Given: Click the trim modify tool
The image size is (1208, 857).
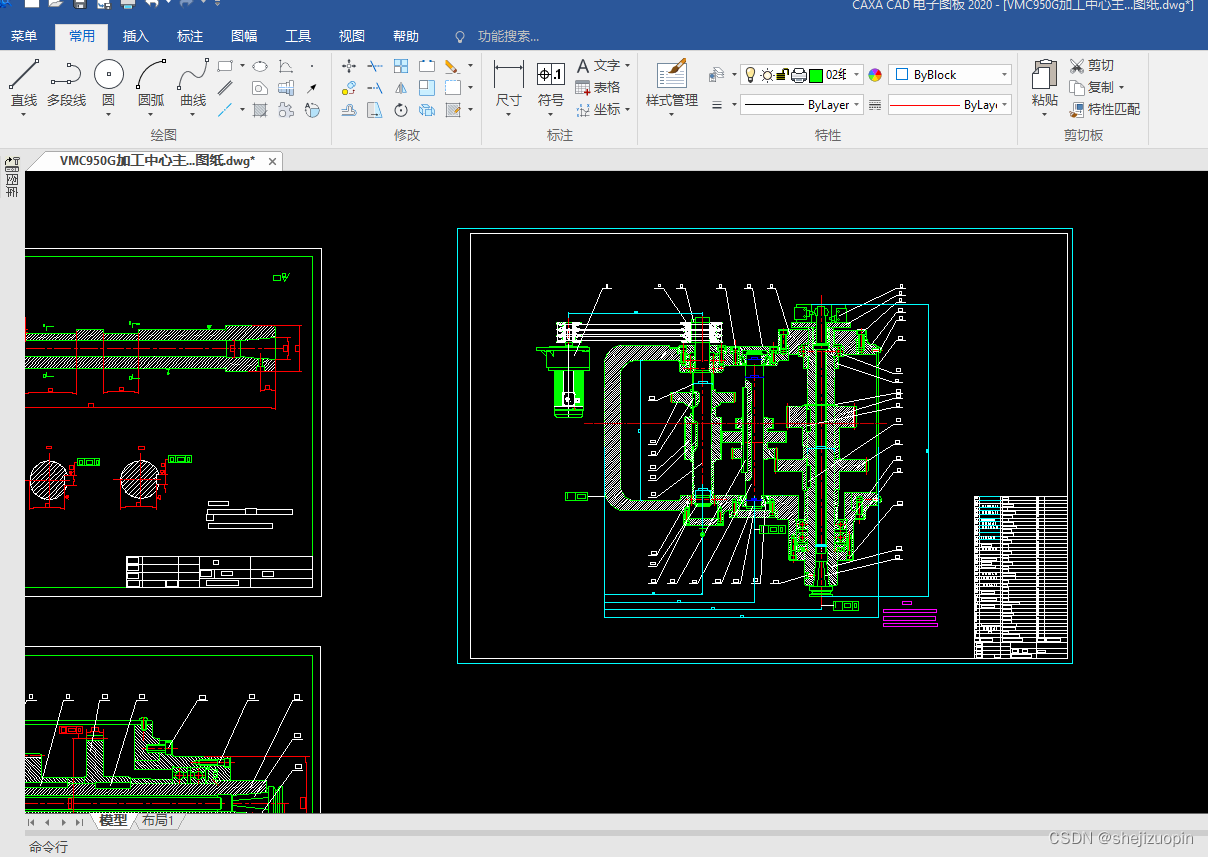Looking at the screenshot, I should click(375, 66).
